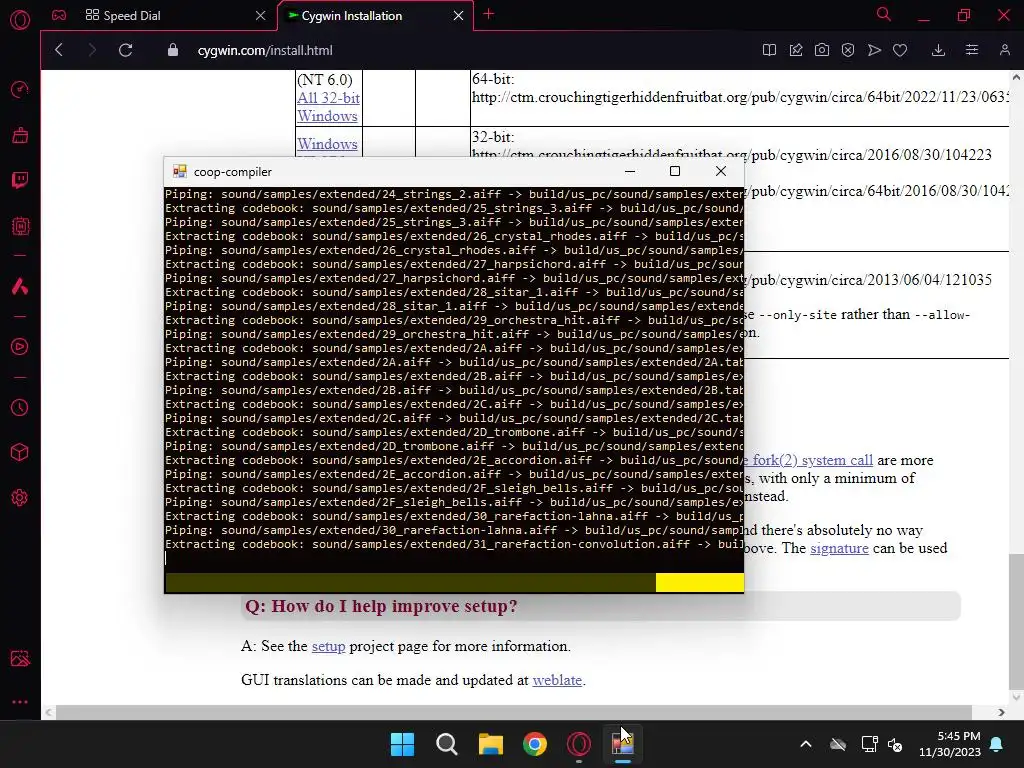Open the setup project page link
The height and width of the screenshot is (768, 1024).
tap(328, 647)
